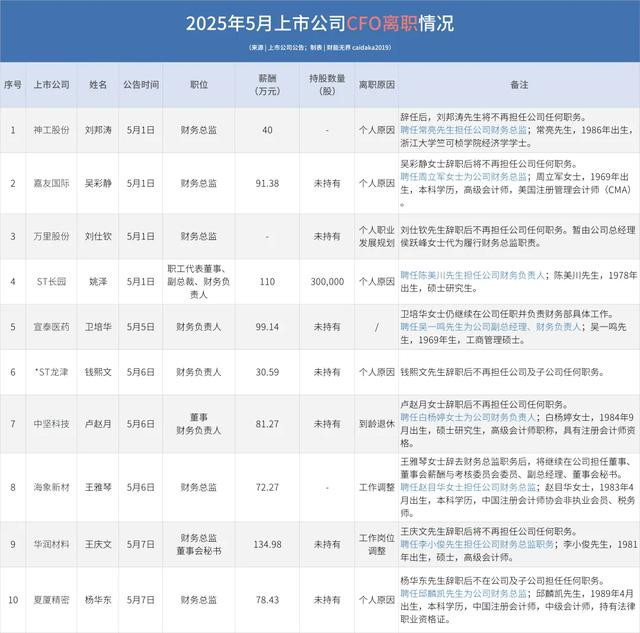
Task: Click 卢赵月's position "董事 财务负责人"
Action: pos(199,424)
